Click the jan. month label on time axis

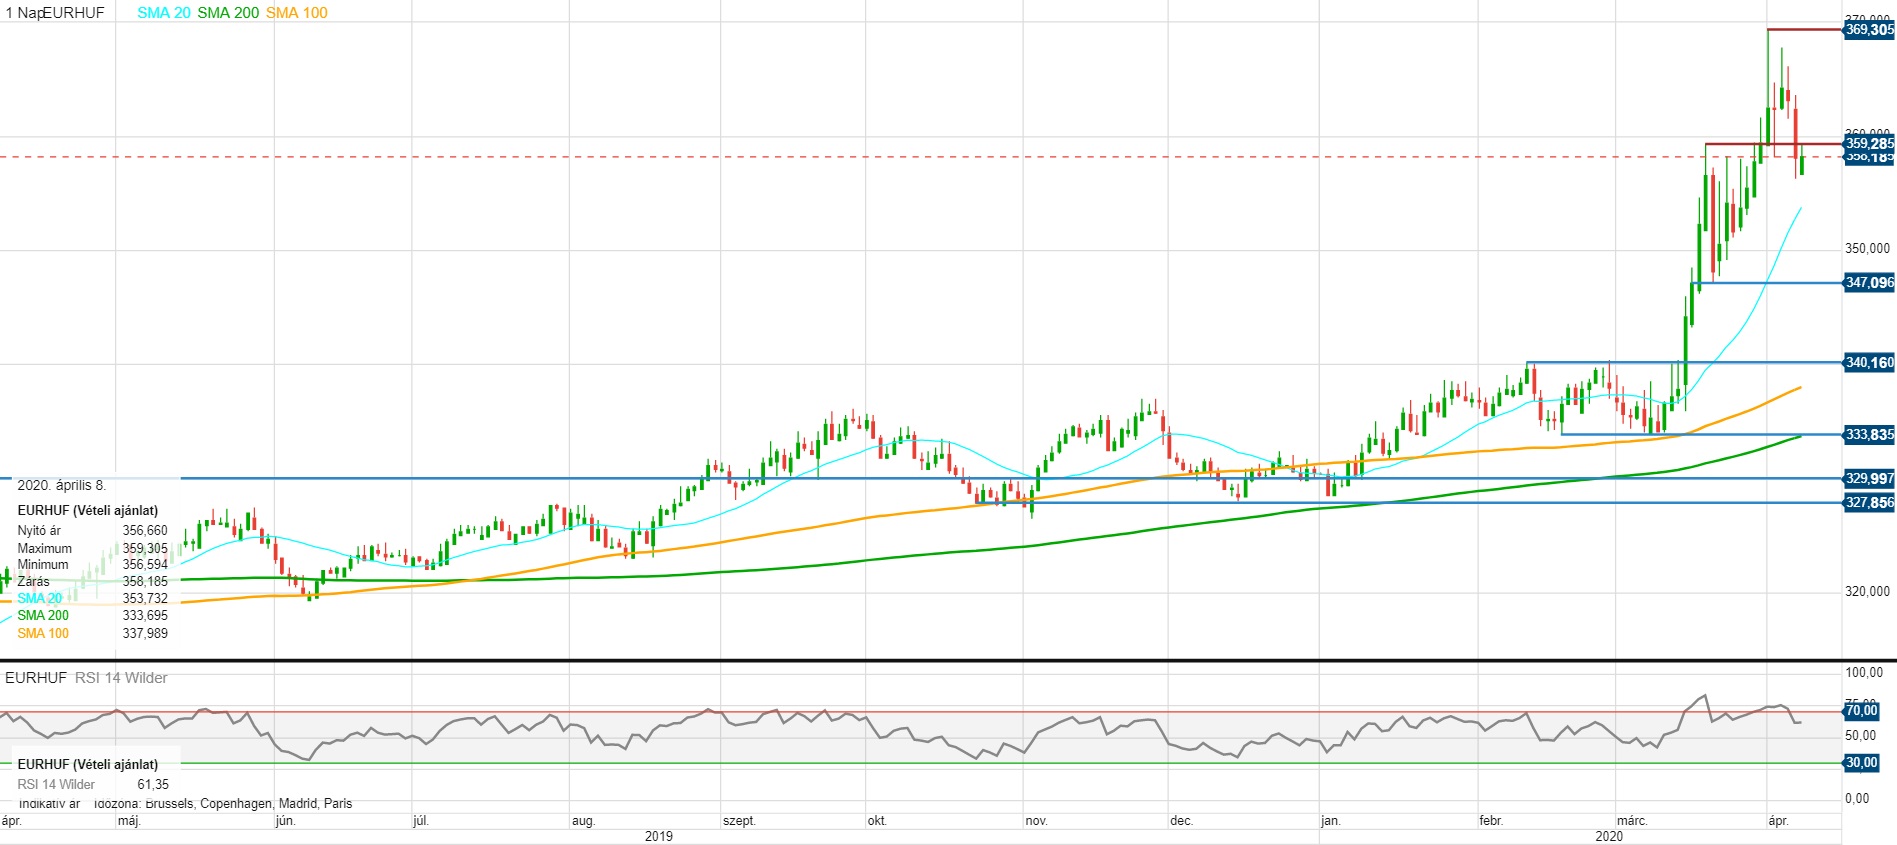click(1331, 821)
